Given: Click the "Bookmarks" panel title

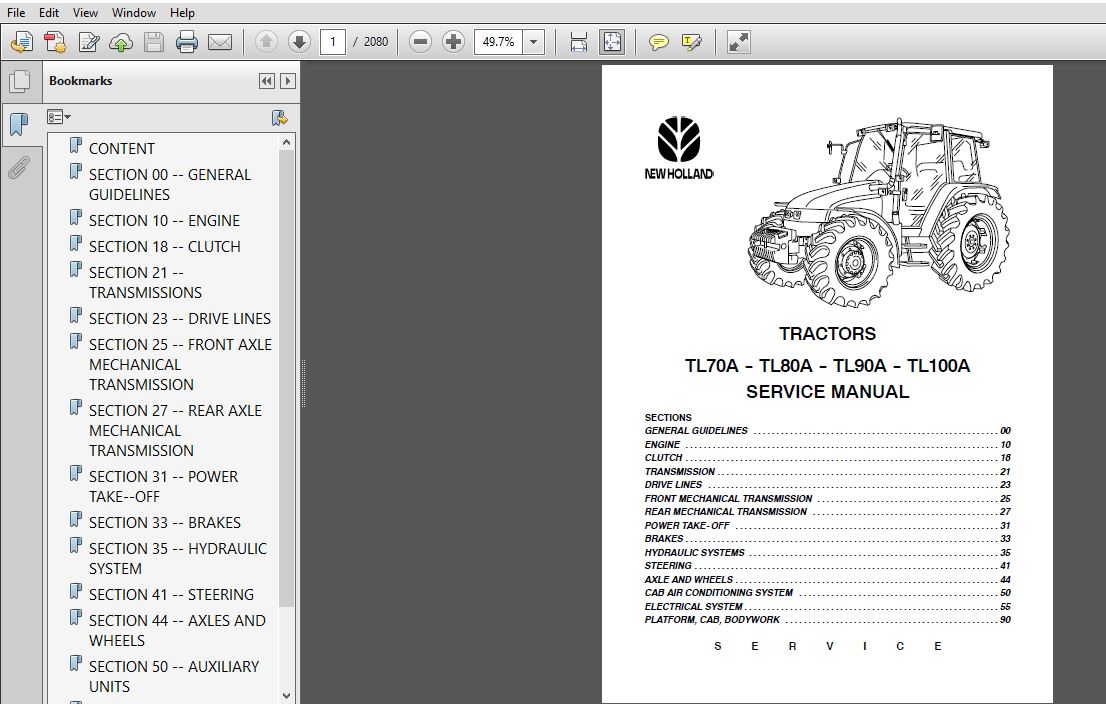Looking at the screenshot, I should click(80, 81).
